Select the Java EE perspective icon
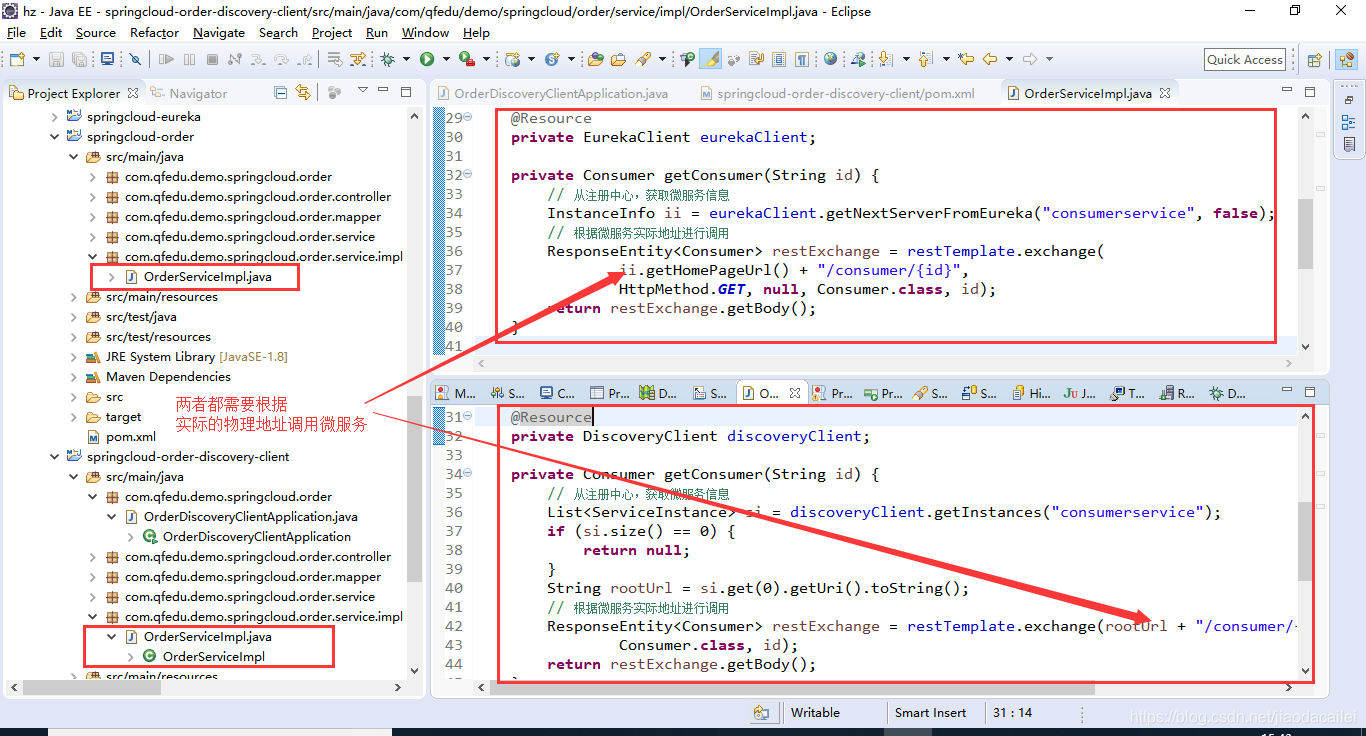1366x736 pixels. point(1346,59)
